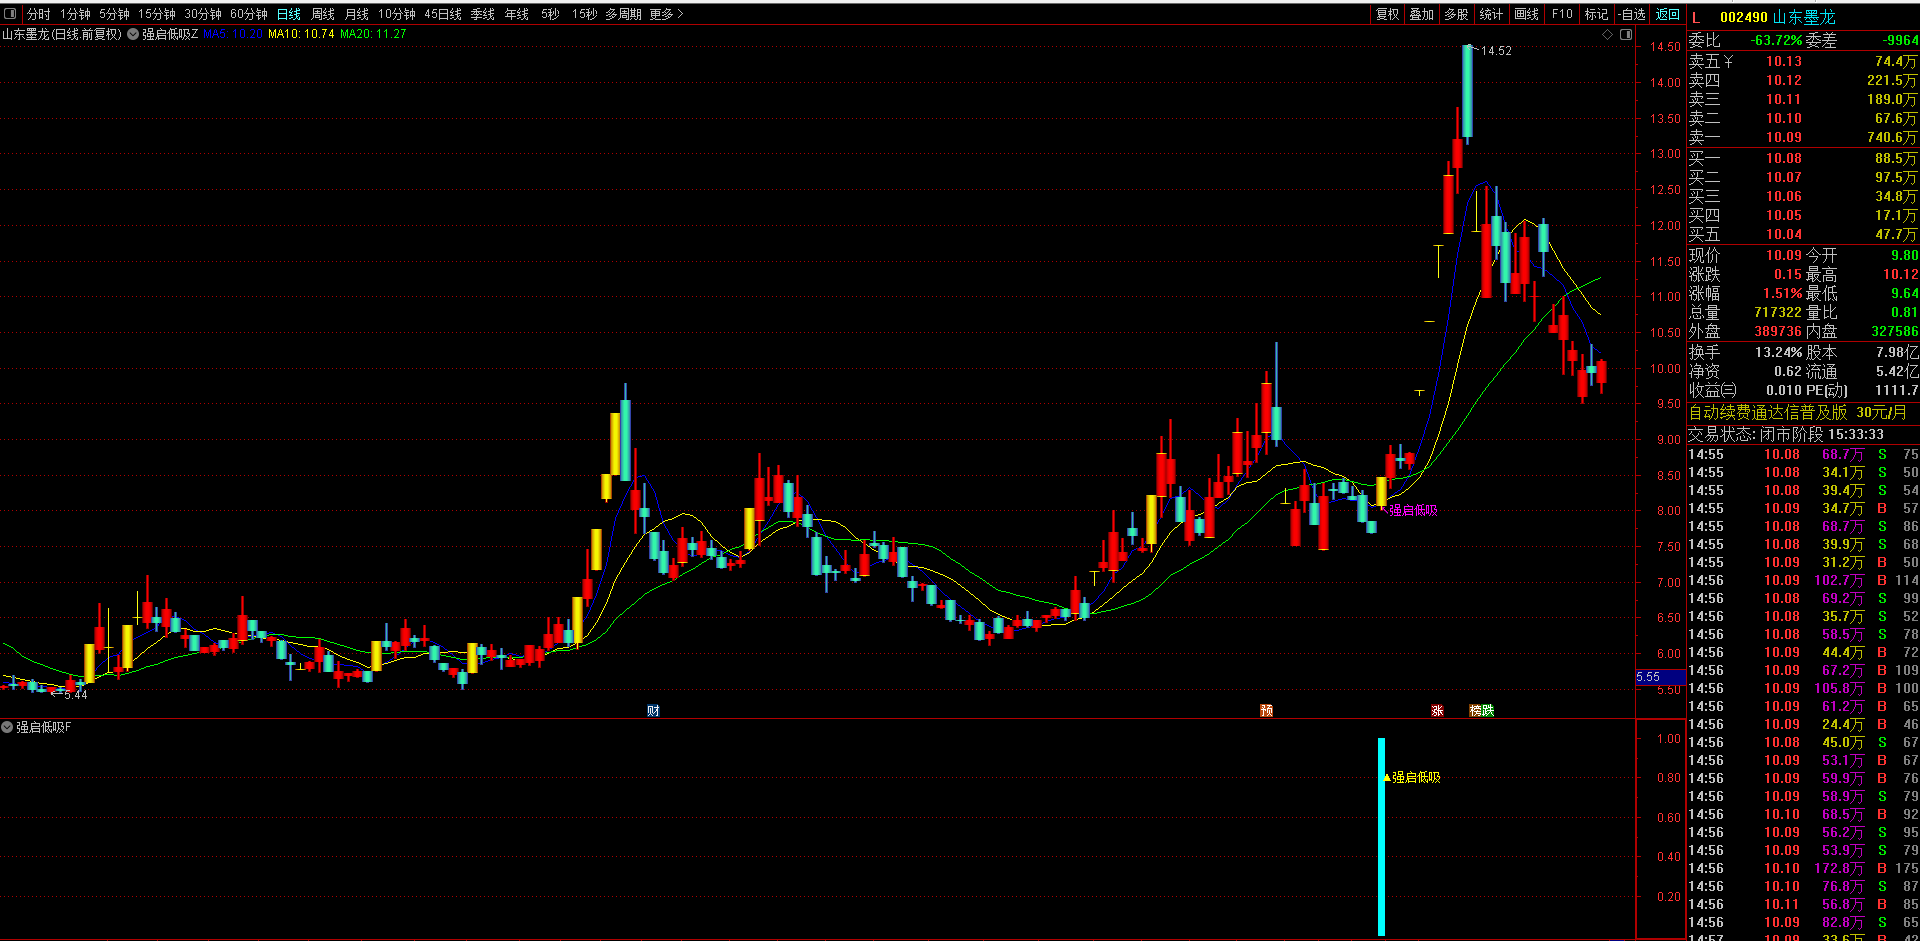Switch to 月线 monthly chart

click(356, 14)
